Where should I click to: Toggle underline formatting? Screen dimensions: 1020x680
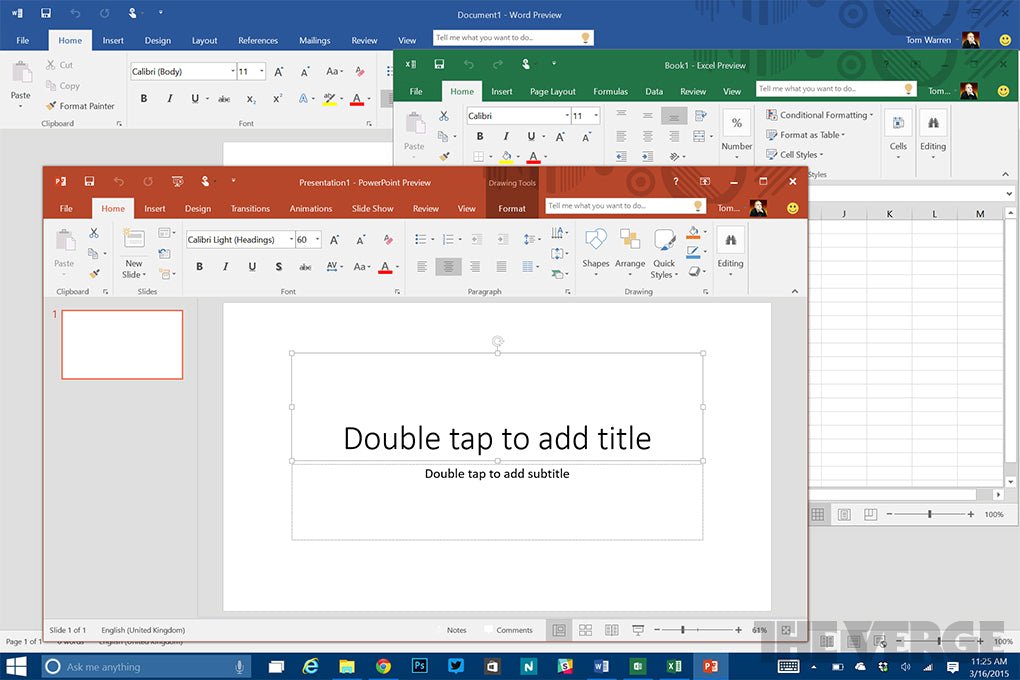point(252,266)
